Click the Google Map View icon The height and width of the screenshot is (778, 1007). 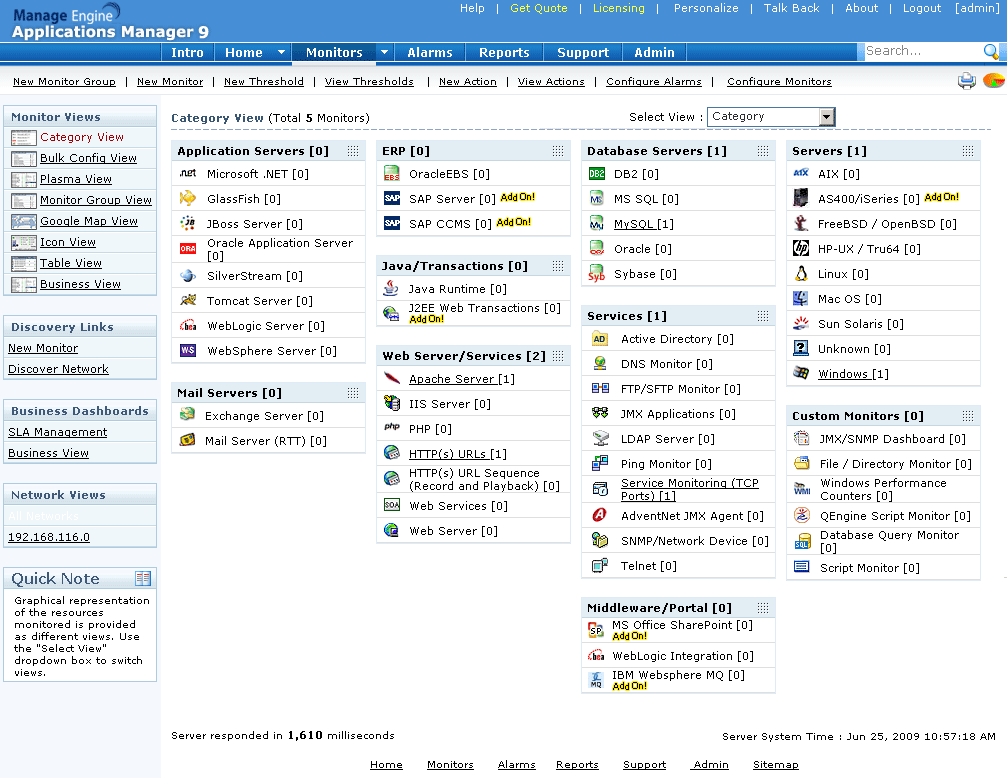point(24,222)
